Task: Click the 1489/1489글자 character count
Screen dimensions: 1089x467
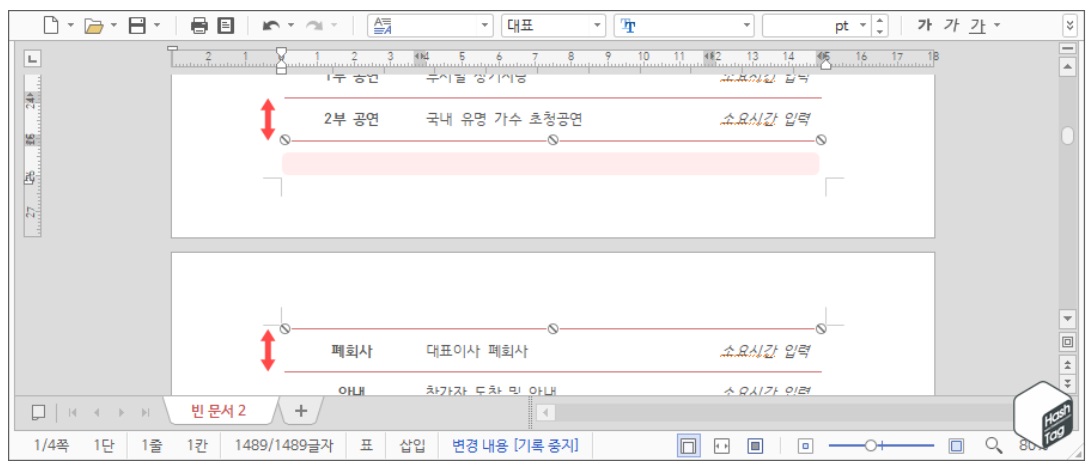Action: coord(283,445)
